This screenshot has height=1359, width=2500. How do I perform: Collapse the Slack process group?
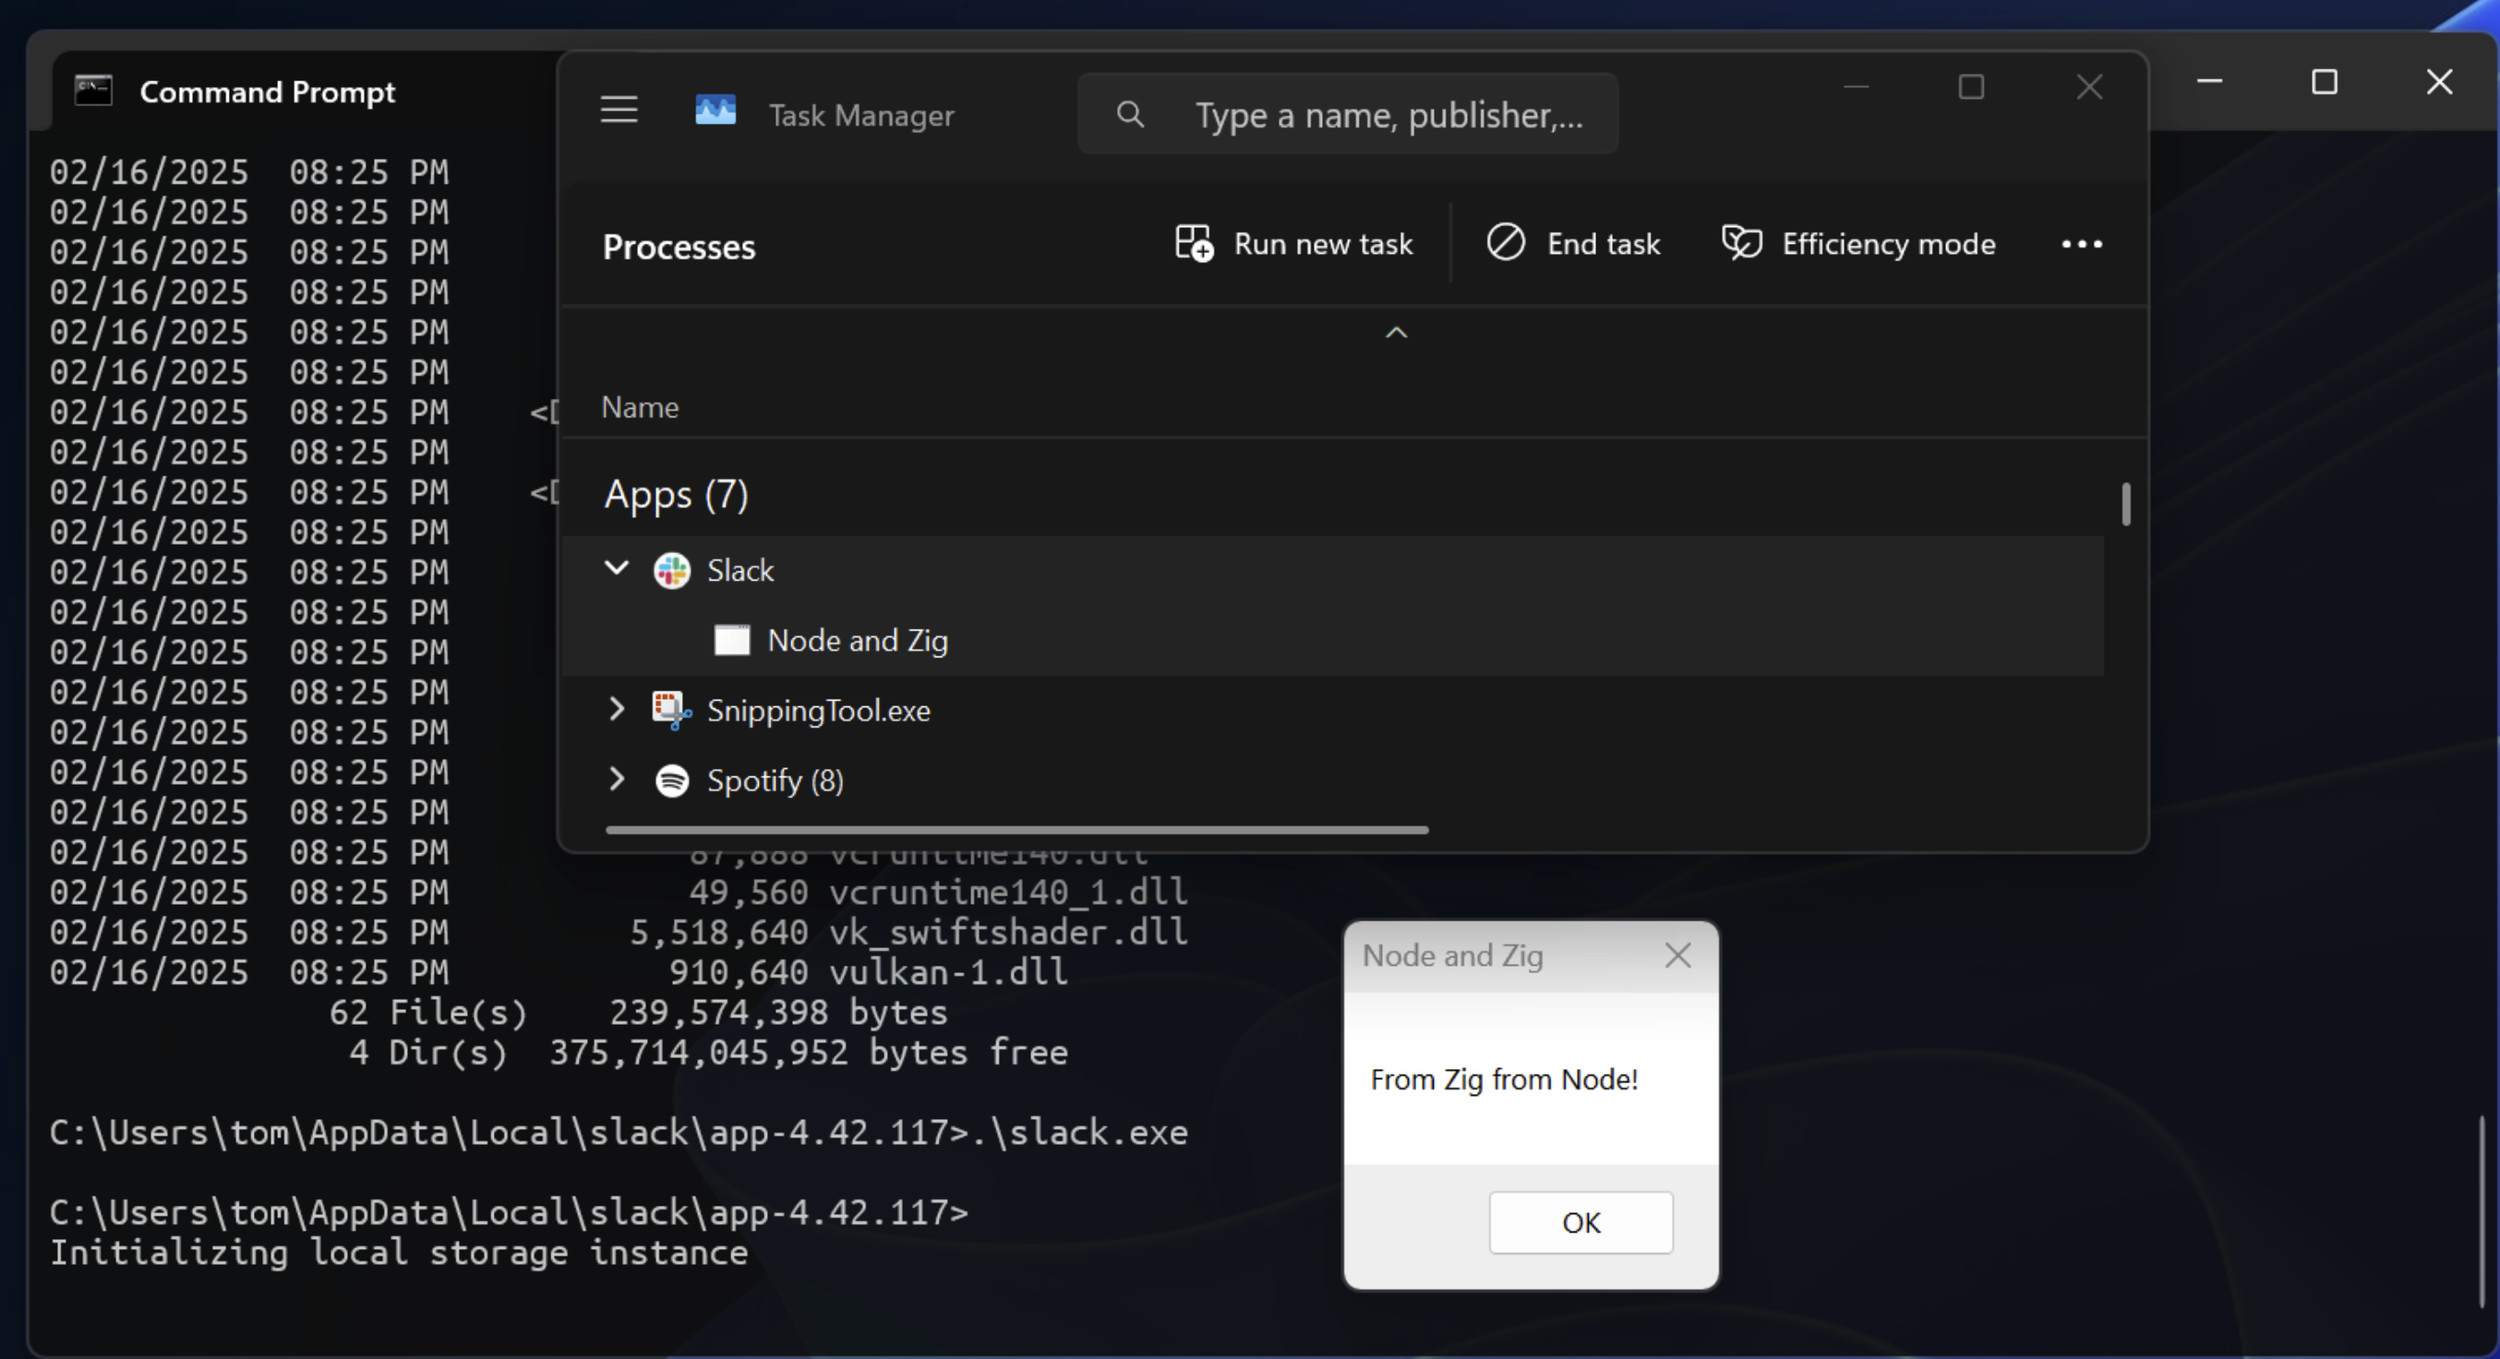(616, 568)
